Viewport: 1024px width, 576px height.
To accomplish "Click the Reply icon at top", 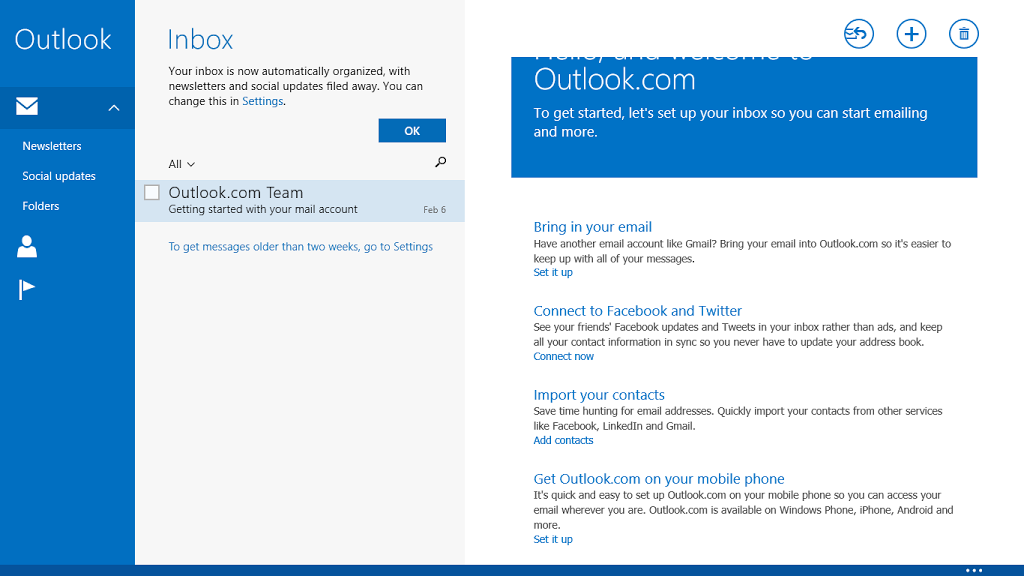I will 858,34.
